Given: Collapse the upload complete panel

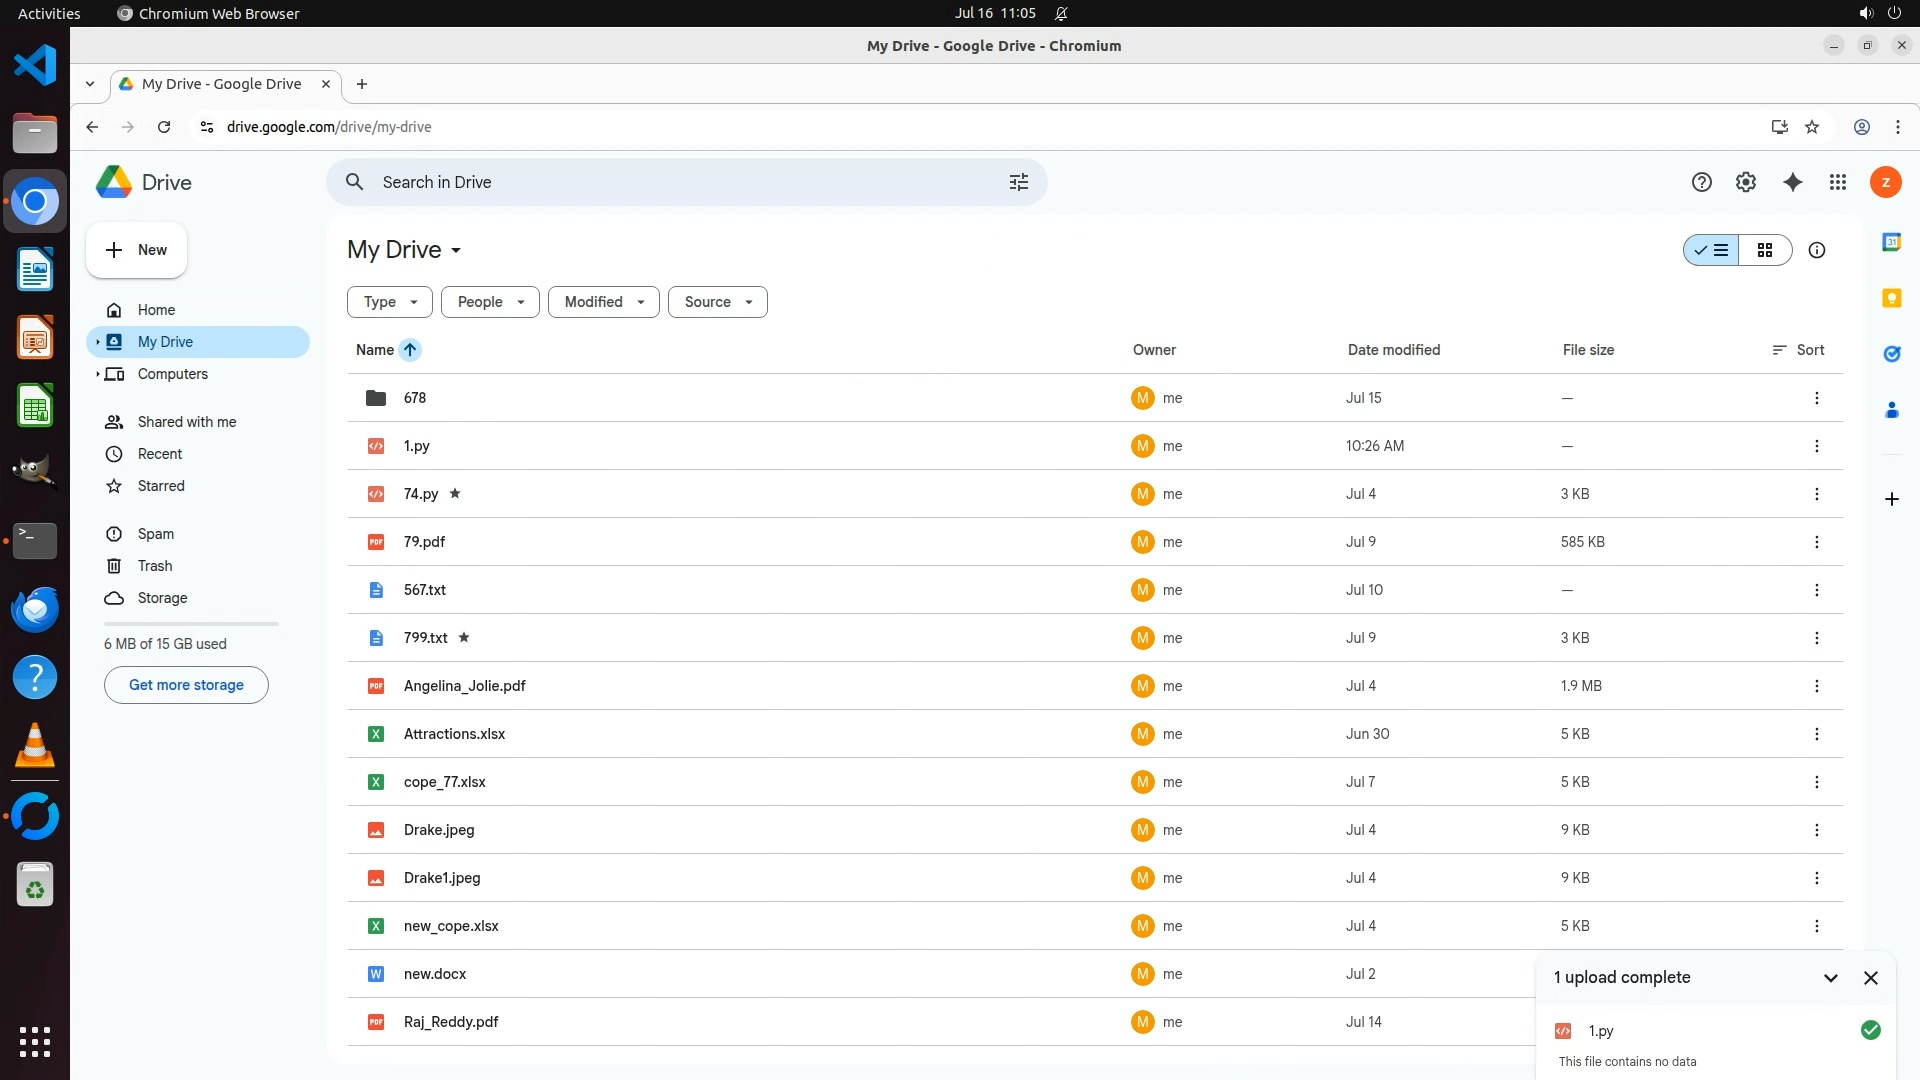Looking at the screenshot, I should 1830,978.
